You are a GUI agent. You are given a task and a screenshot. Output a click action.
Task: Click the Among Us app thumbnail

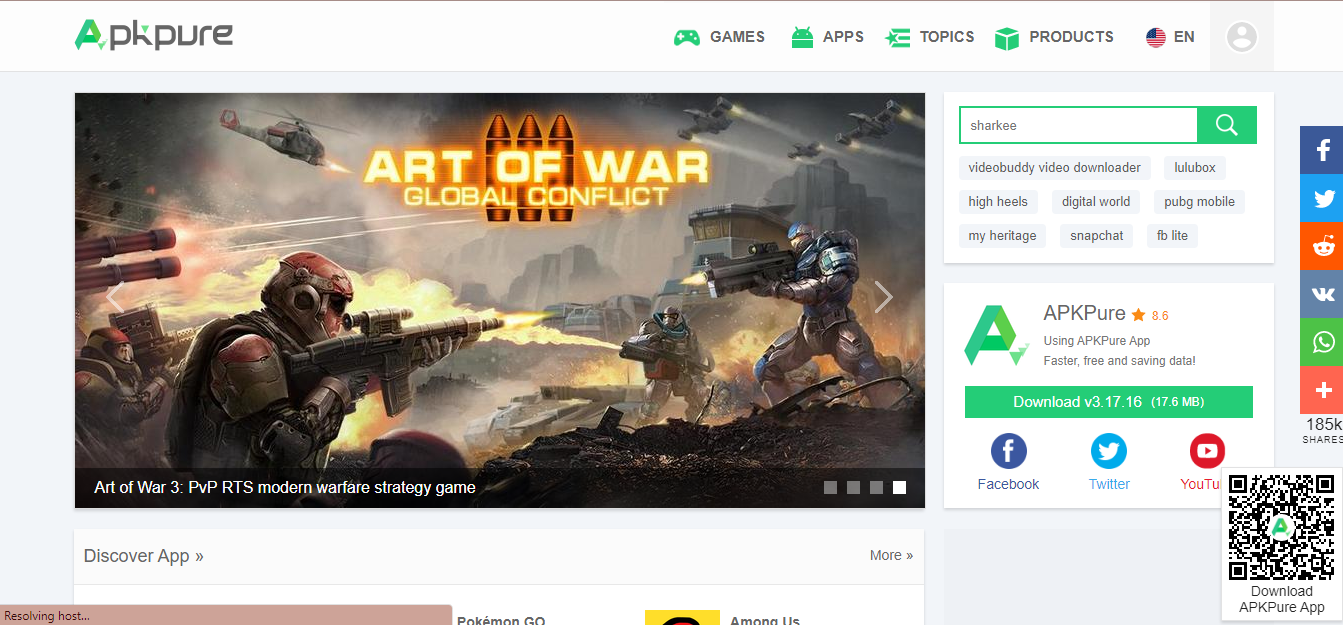point(682,618)
